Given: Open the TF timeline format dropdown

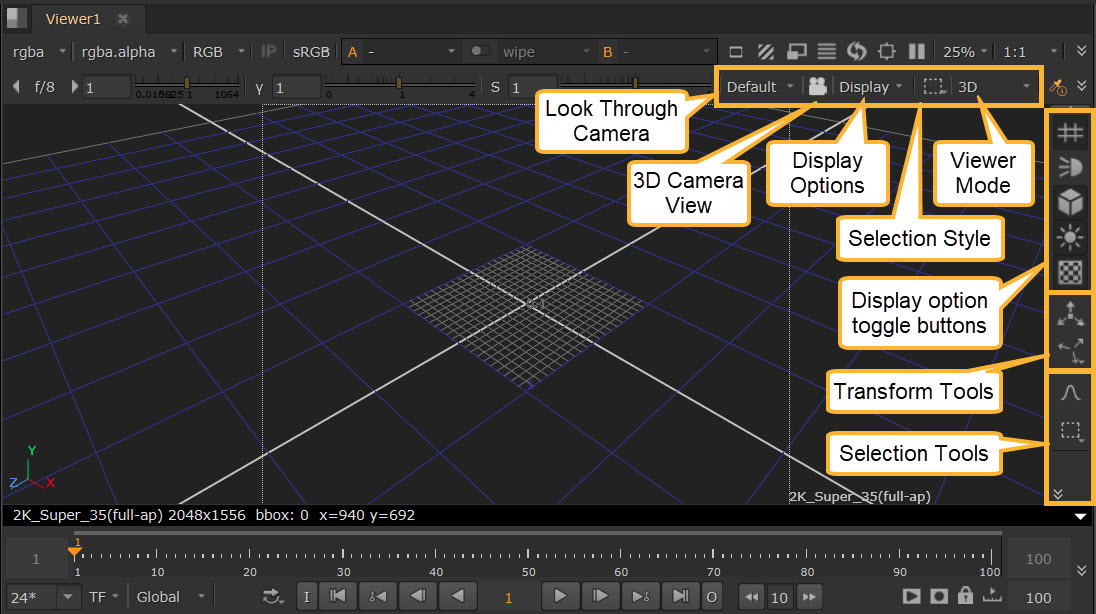Looking at the screenshot, I should coord(103,597).
